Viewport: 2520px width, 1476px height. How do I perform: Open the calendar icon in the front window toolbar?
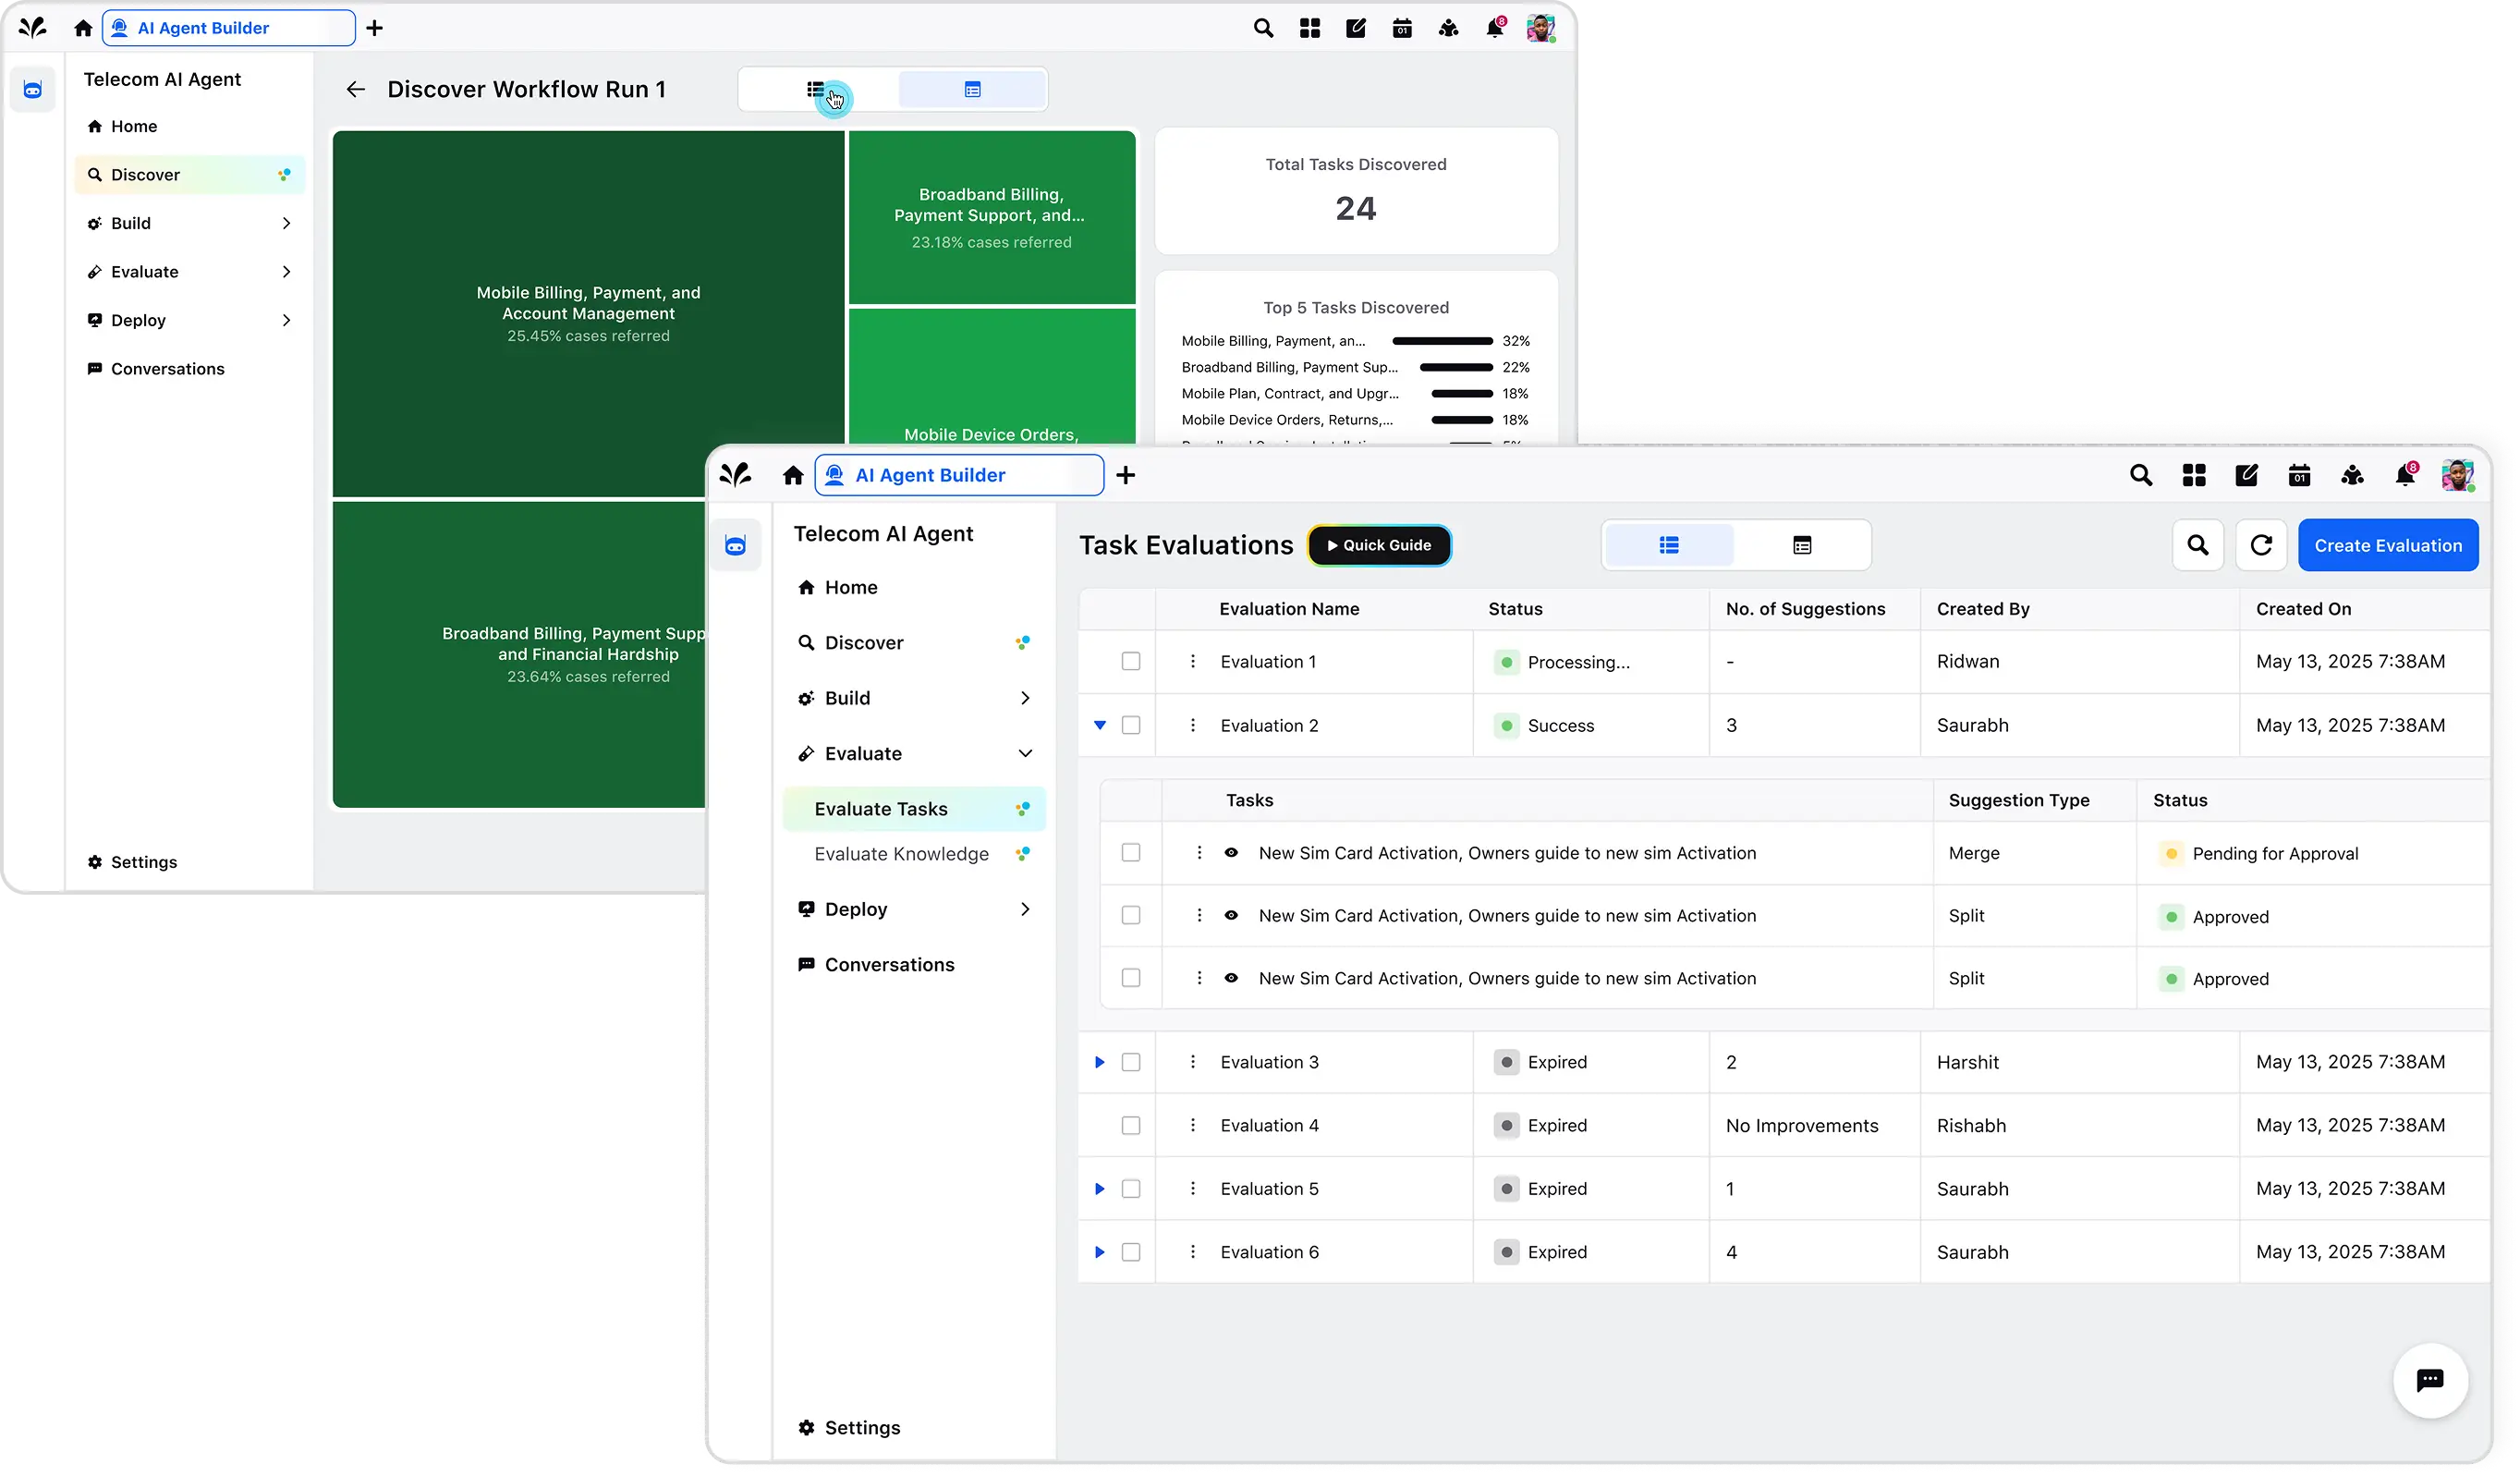pos(2299,476)
